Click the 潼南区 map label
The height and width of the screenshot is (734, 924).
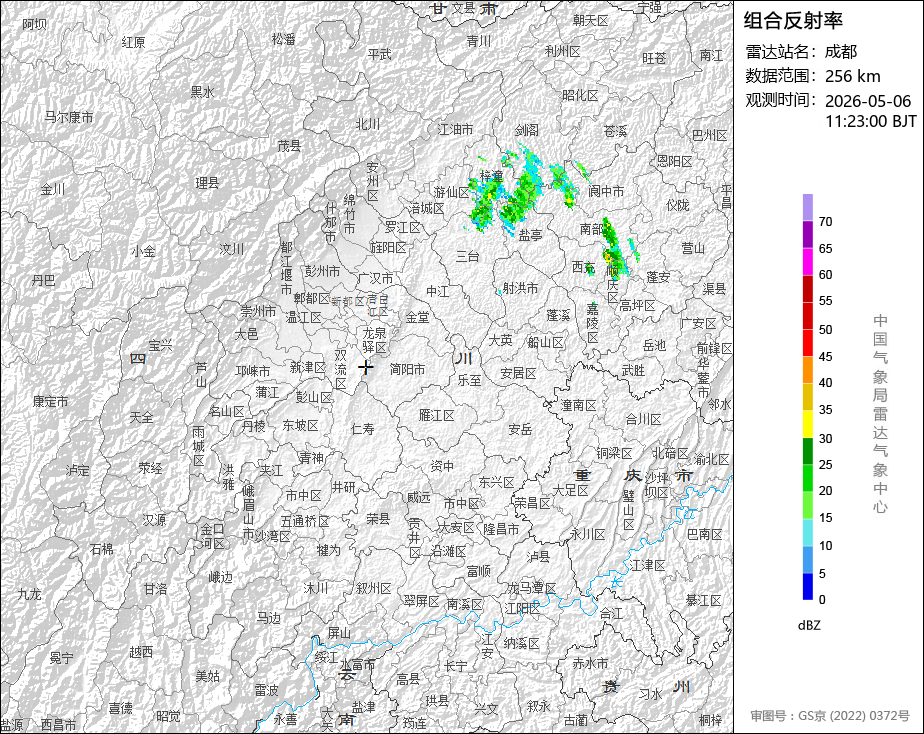(x=578, y=405)
